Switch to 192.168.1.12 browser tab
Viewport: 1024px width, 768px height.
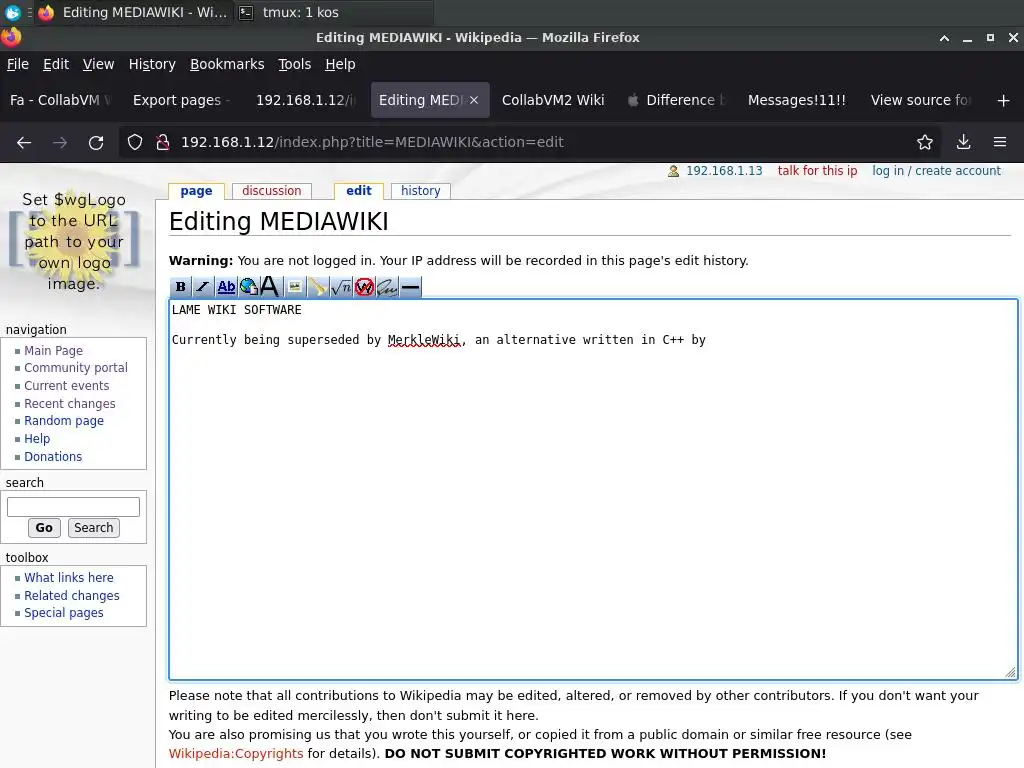[x=305, y=100]
